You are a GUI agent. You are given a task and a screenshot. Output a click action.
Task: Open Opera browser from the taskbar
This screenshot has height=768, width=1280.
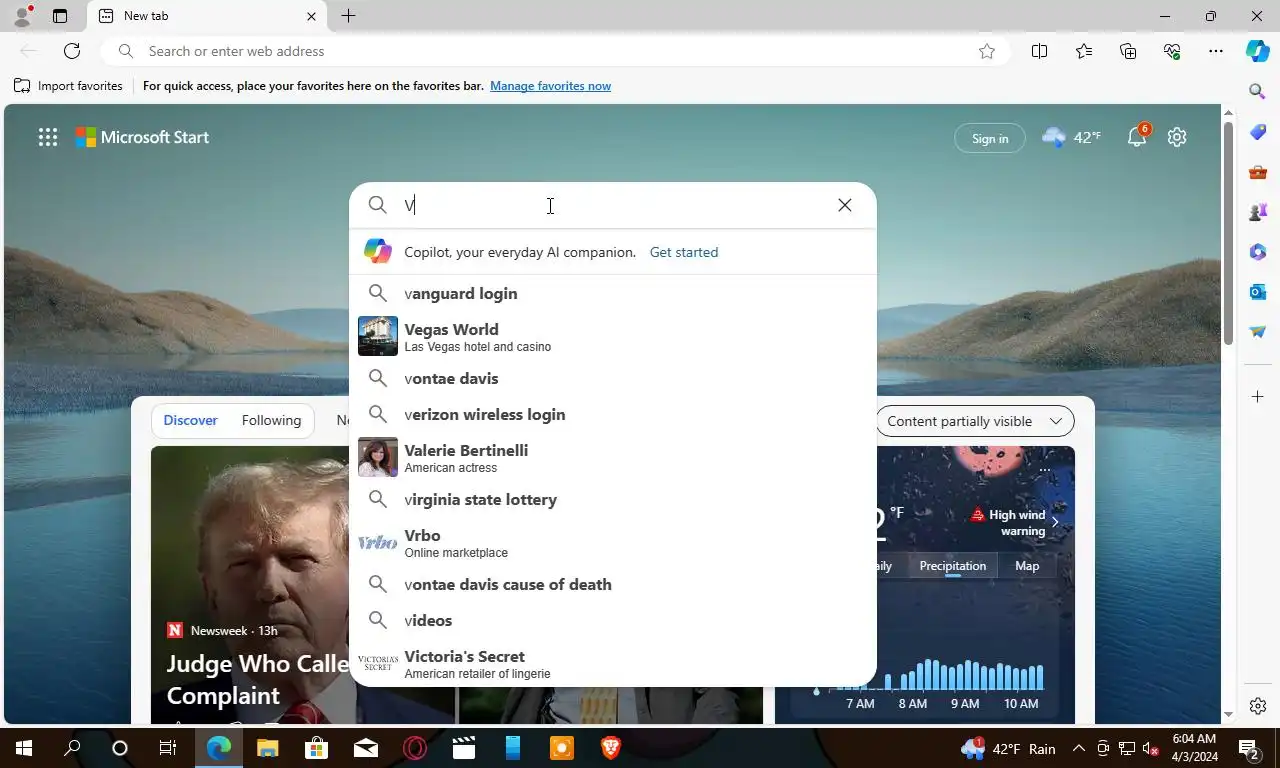point(414,748)
